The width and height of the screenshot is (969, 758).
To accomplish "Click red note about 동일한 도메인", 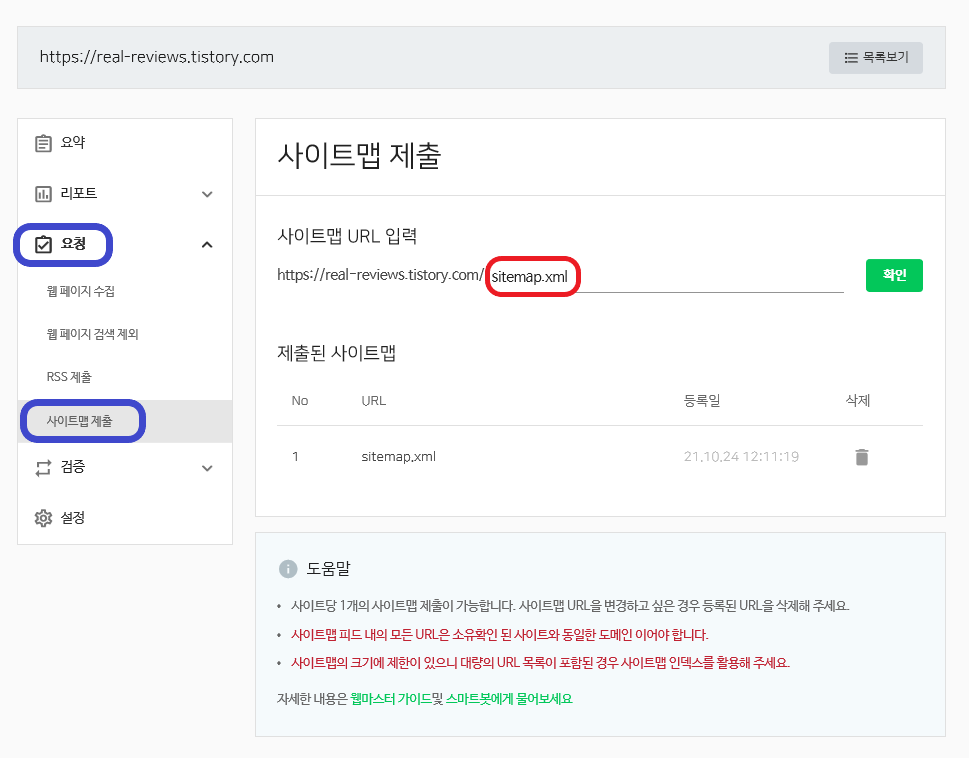I will (x=499, y=634).
